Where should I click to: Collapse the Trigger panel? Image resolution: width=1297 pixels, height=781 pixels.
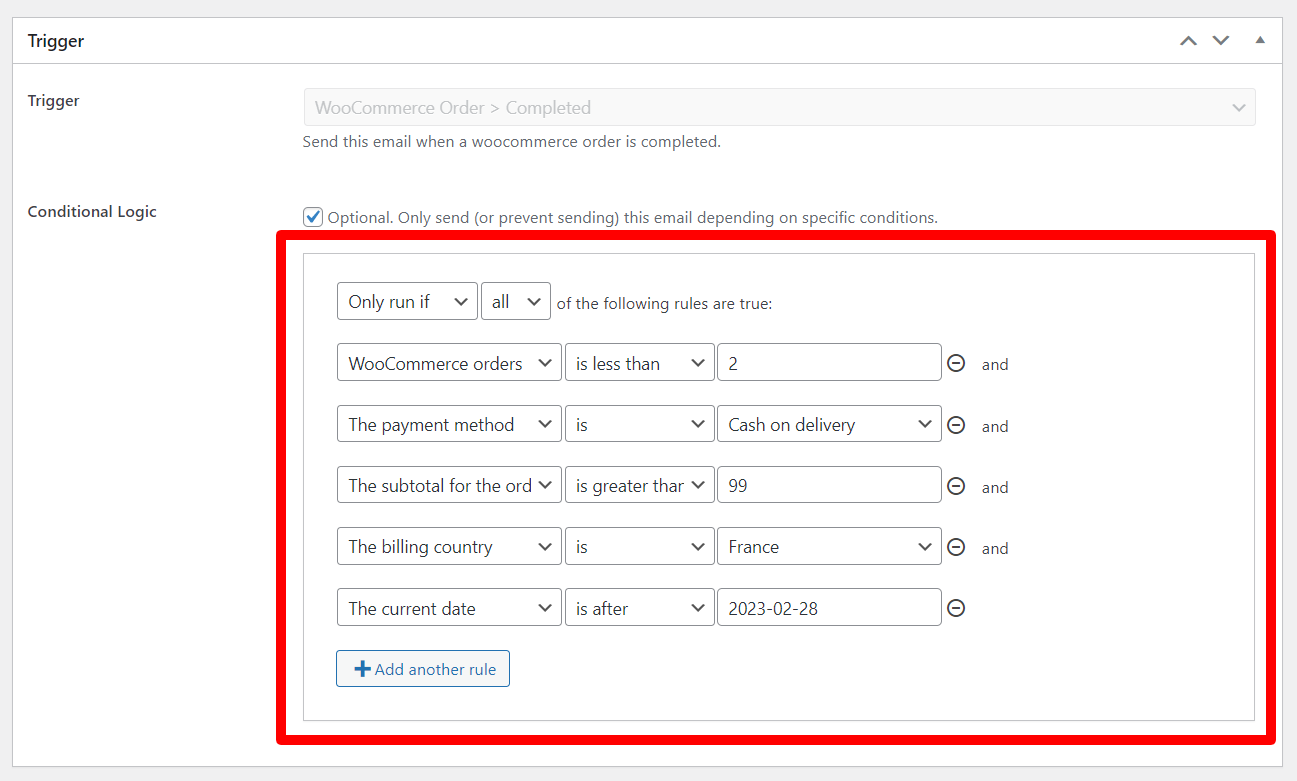1259,40
